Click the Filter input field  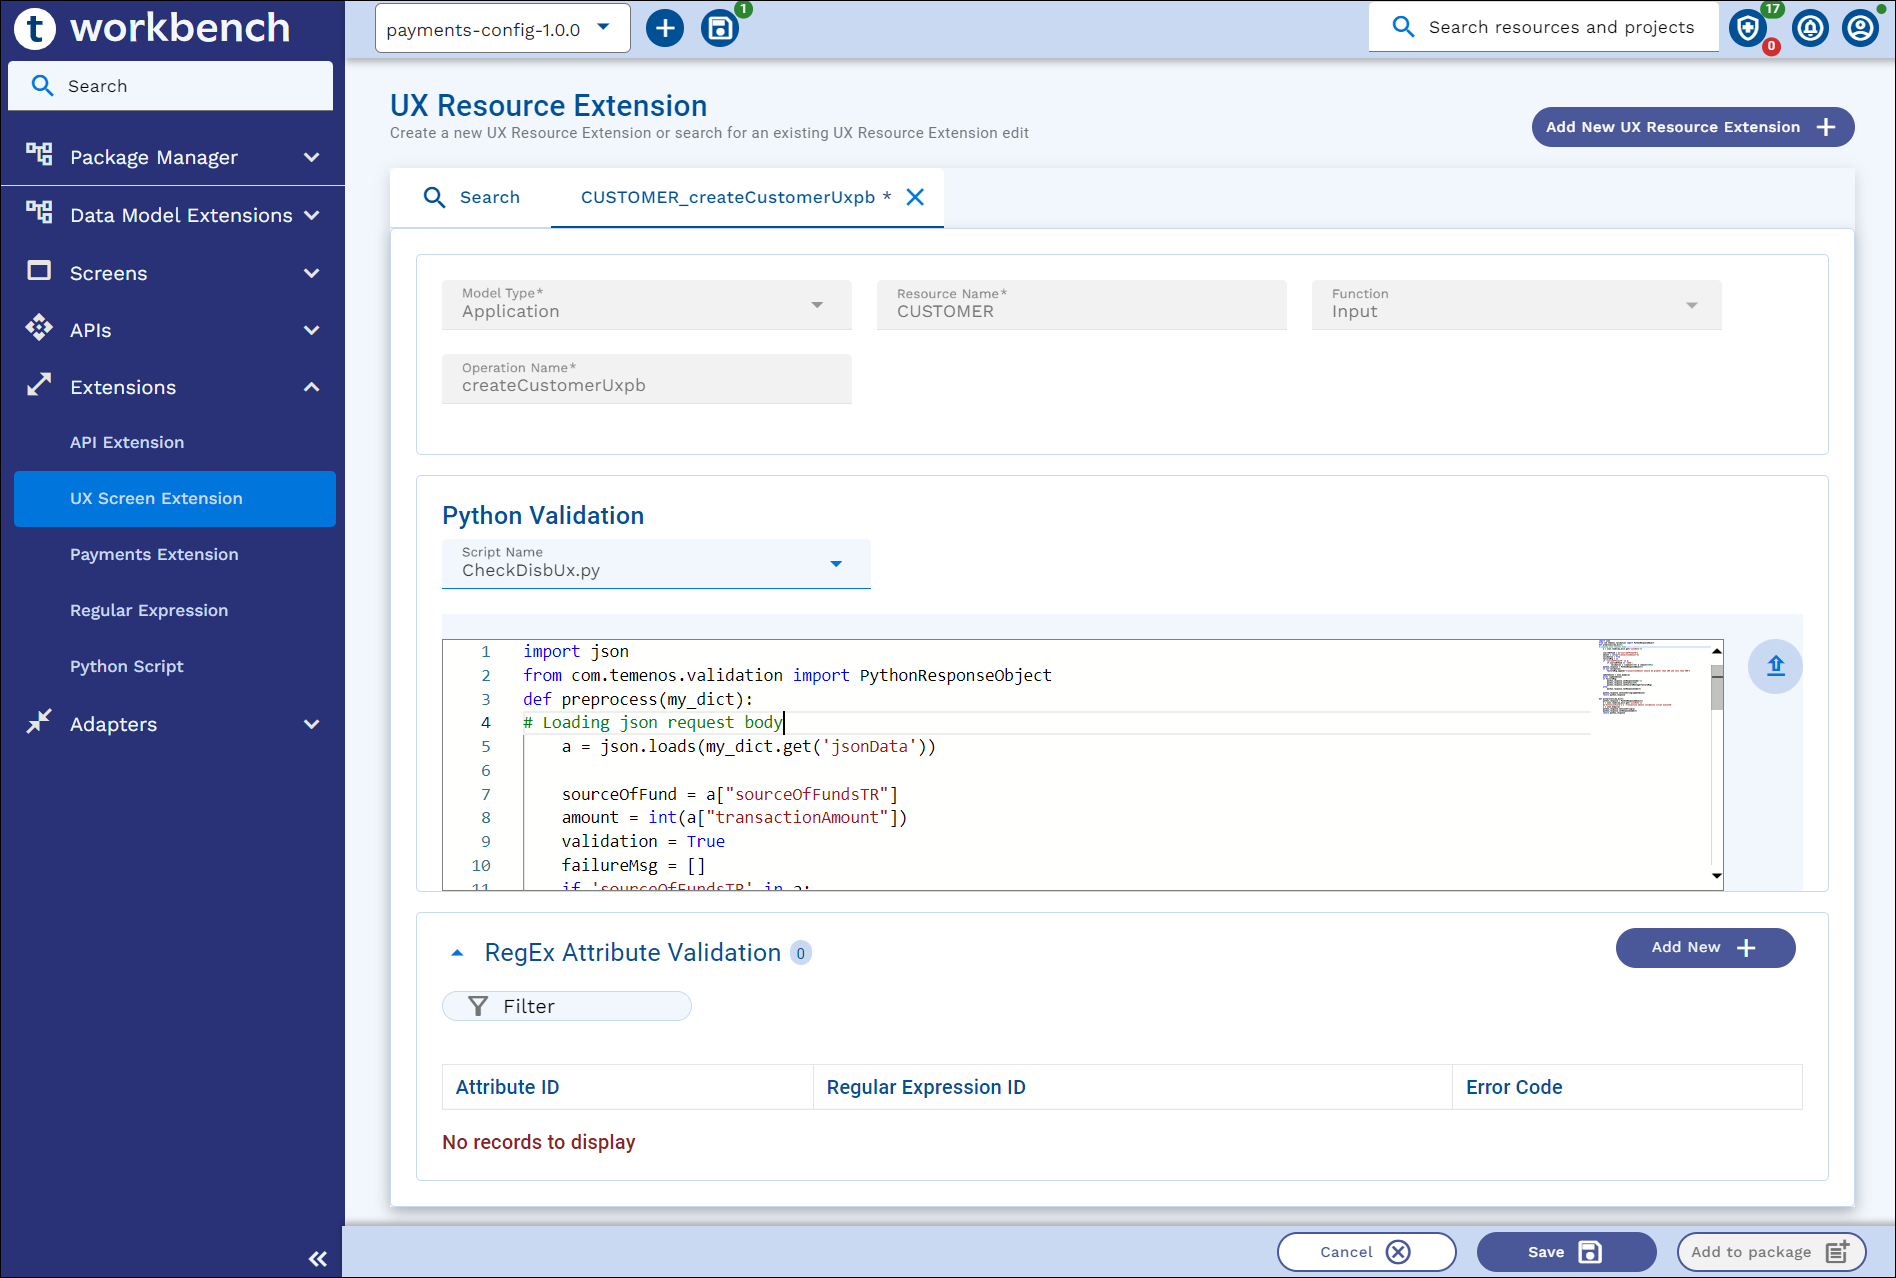pyautogui.click(x=566, y=1006)
